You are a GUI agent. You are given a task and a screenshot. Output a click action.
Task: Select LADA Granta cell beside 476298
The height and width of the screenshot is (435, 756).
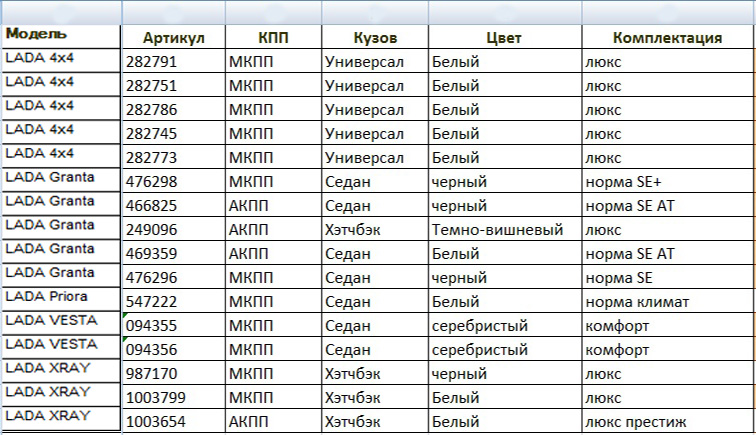(61, 179)
